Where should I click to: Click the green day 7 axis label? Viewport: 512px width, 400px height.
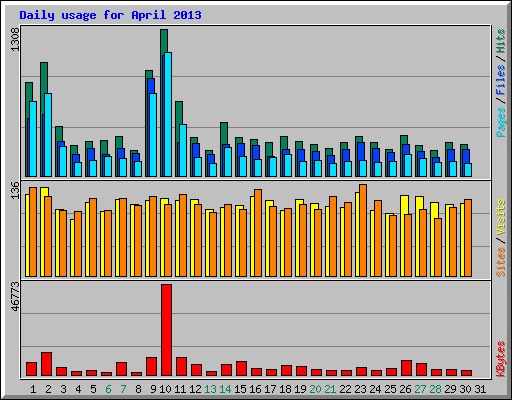(x=123, y=389)
